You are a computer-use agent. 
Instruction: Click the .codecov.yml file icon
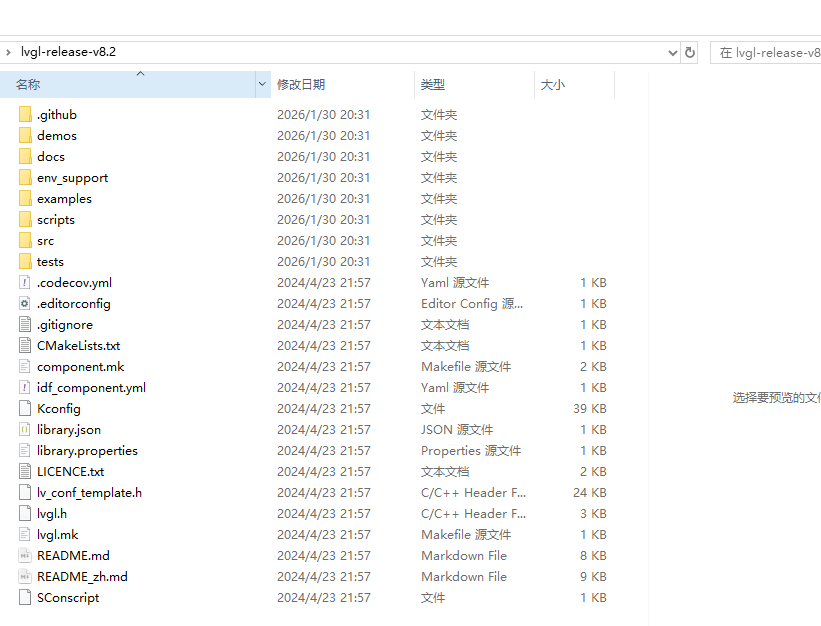(25, 283)
